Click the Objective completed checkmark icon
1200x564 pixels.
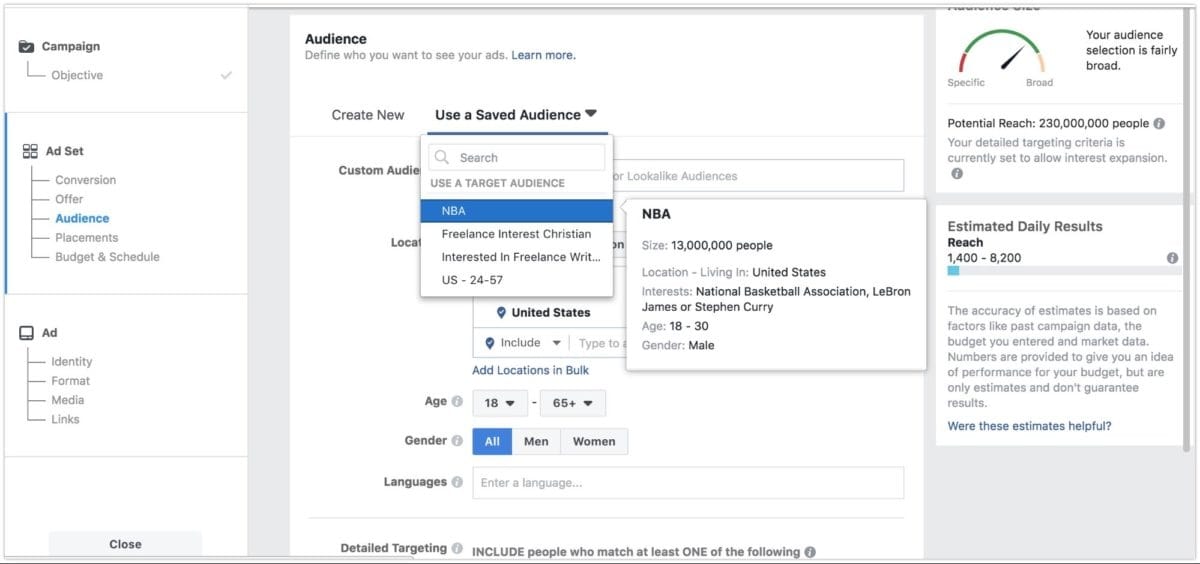[x=226, y=75]
